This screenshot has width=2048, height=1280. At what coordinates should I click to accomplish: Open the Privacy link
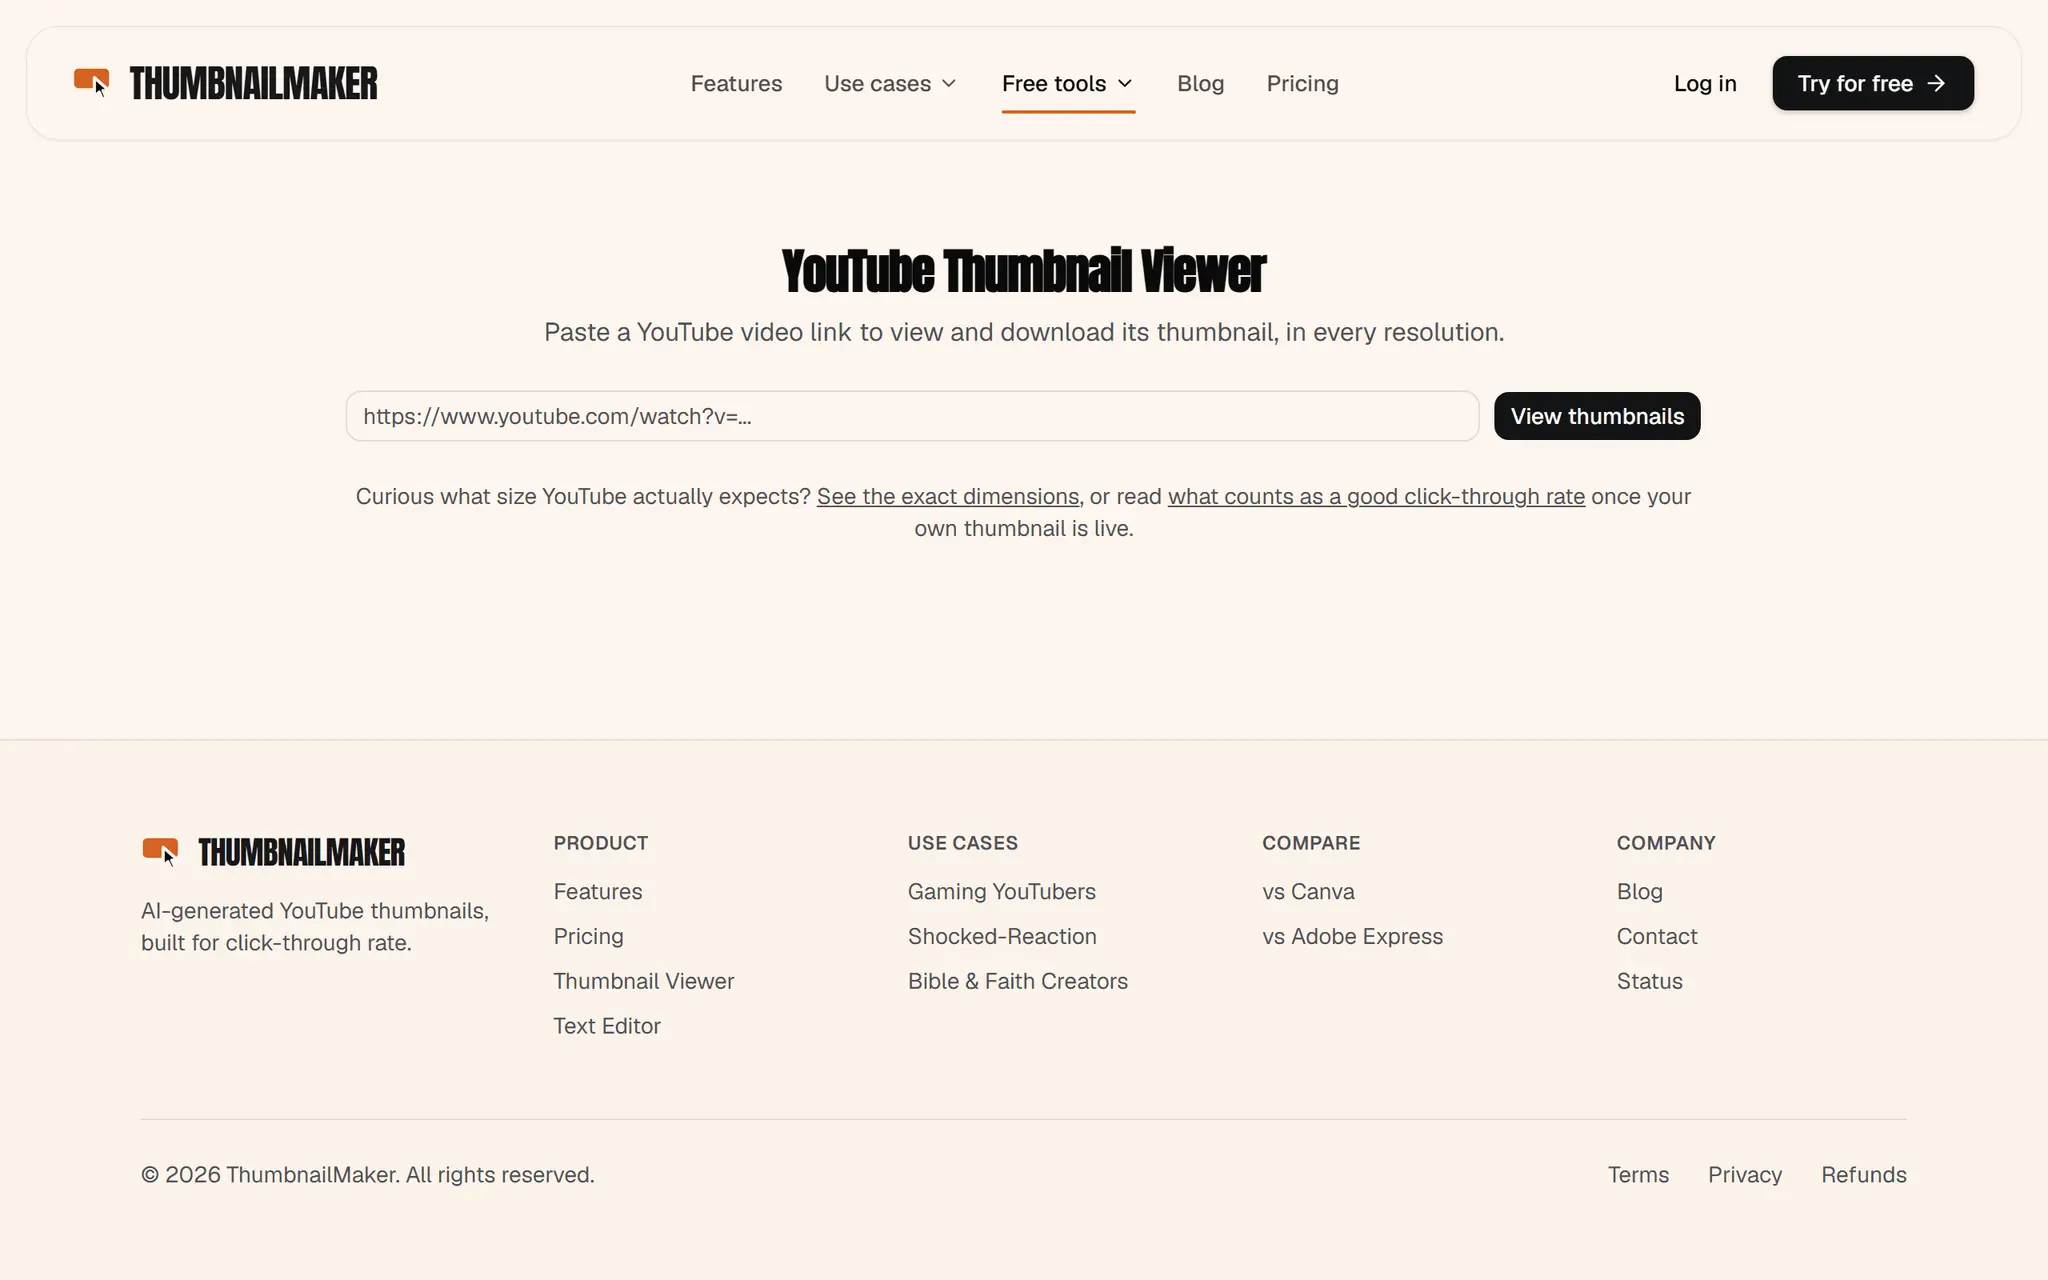(x=1745, y=1174)
